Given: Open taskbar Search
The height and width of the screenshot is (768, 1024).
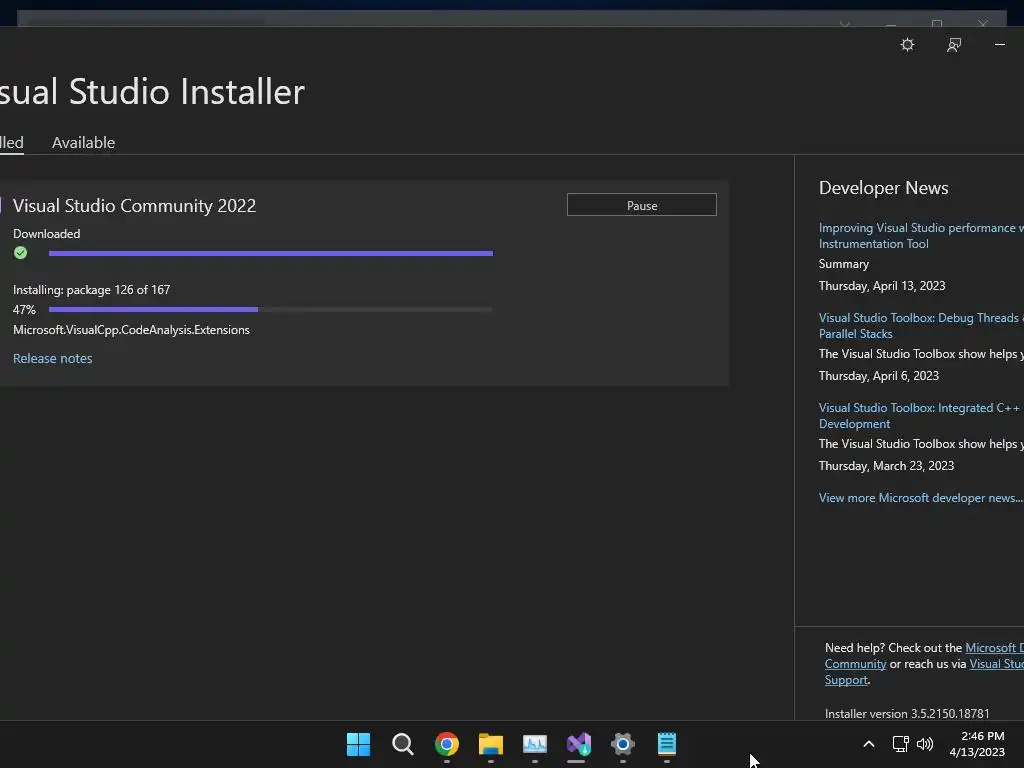Looking at the screenshot, I should tap(402, 744).
